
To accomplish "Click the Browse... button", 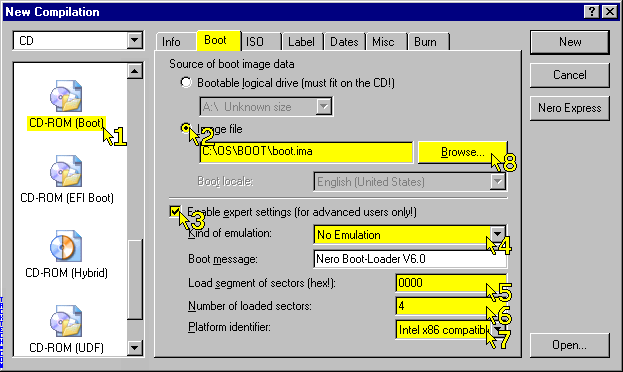I will coord(462,152).
